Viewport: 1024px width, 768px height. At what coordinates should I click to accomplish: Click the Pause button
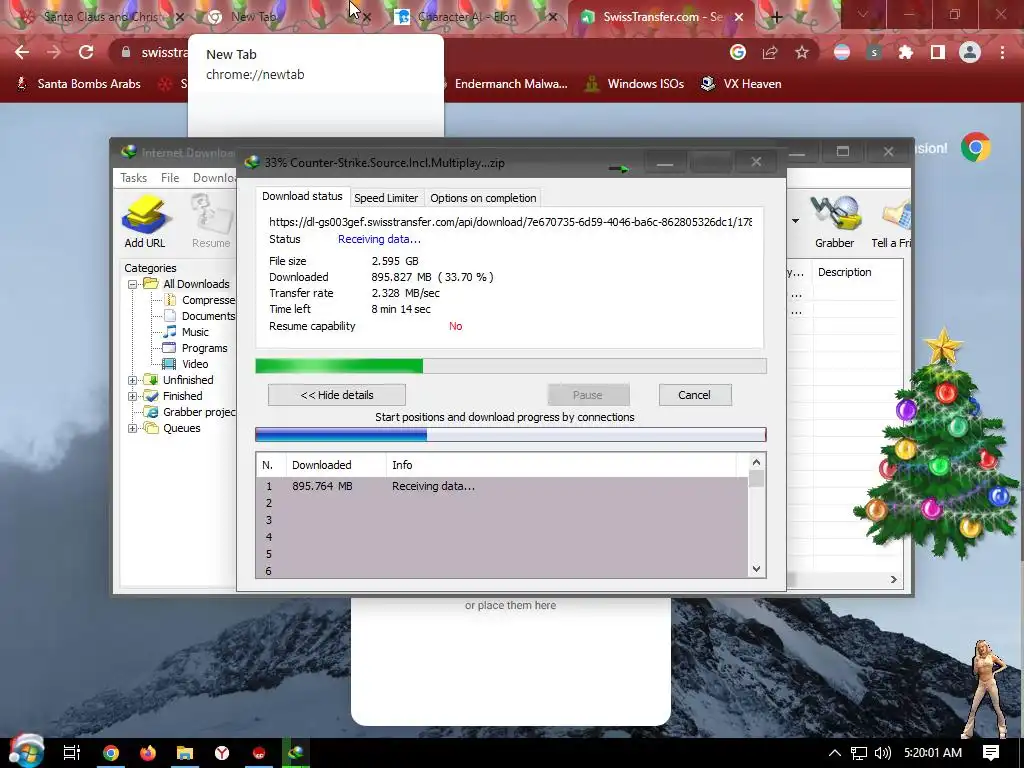[588, 395]
